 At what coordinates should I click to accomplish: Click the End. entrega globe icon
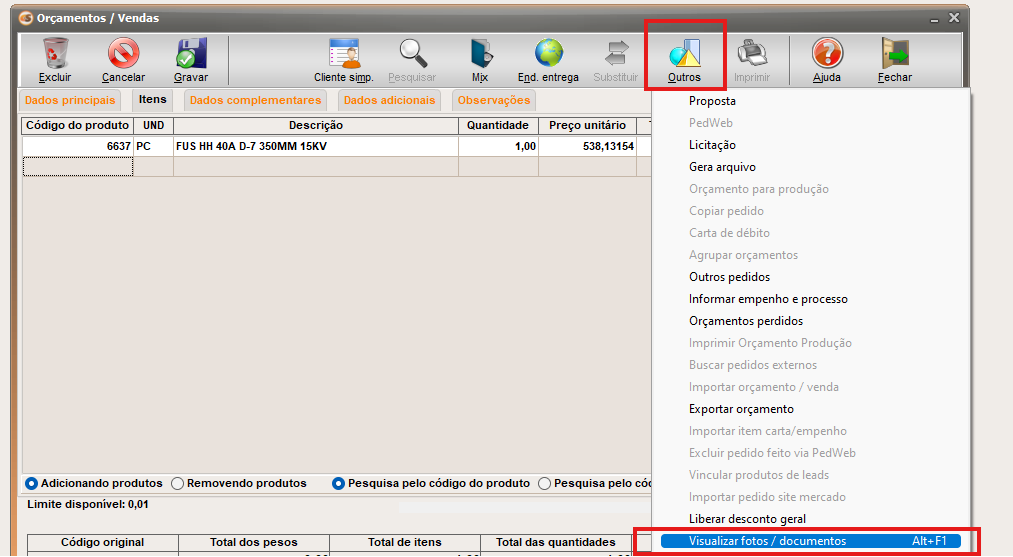548,53
